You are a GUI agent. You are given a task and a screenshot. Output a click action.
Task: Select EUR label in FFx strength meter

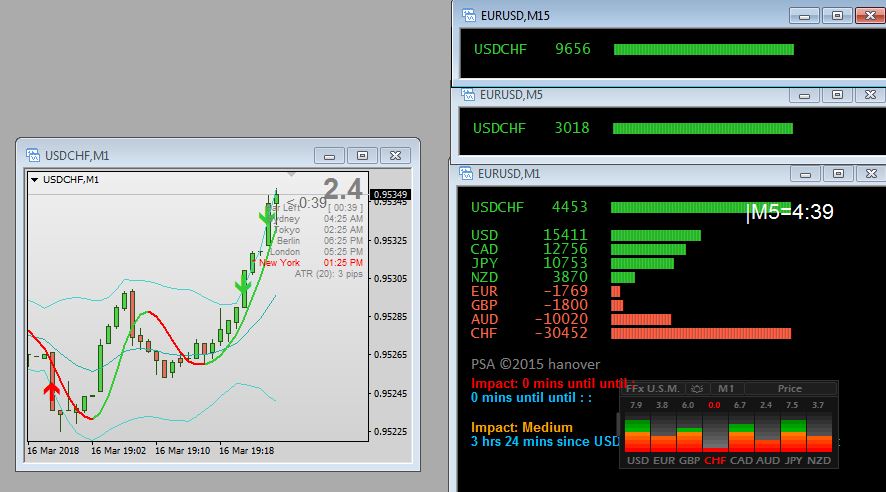tap(664, 460)
